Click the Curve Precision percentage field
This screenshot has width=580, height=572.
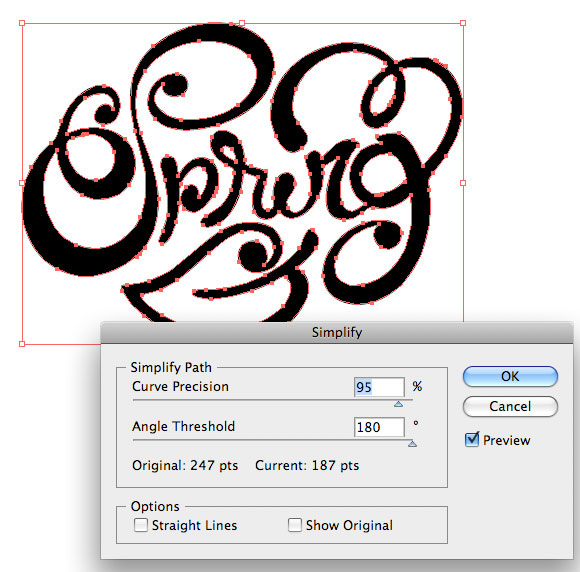click(379, 387)
